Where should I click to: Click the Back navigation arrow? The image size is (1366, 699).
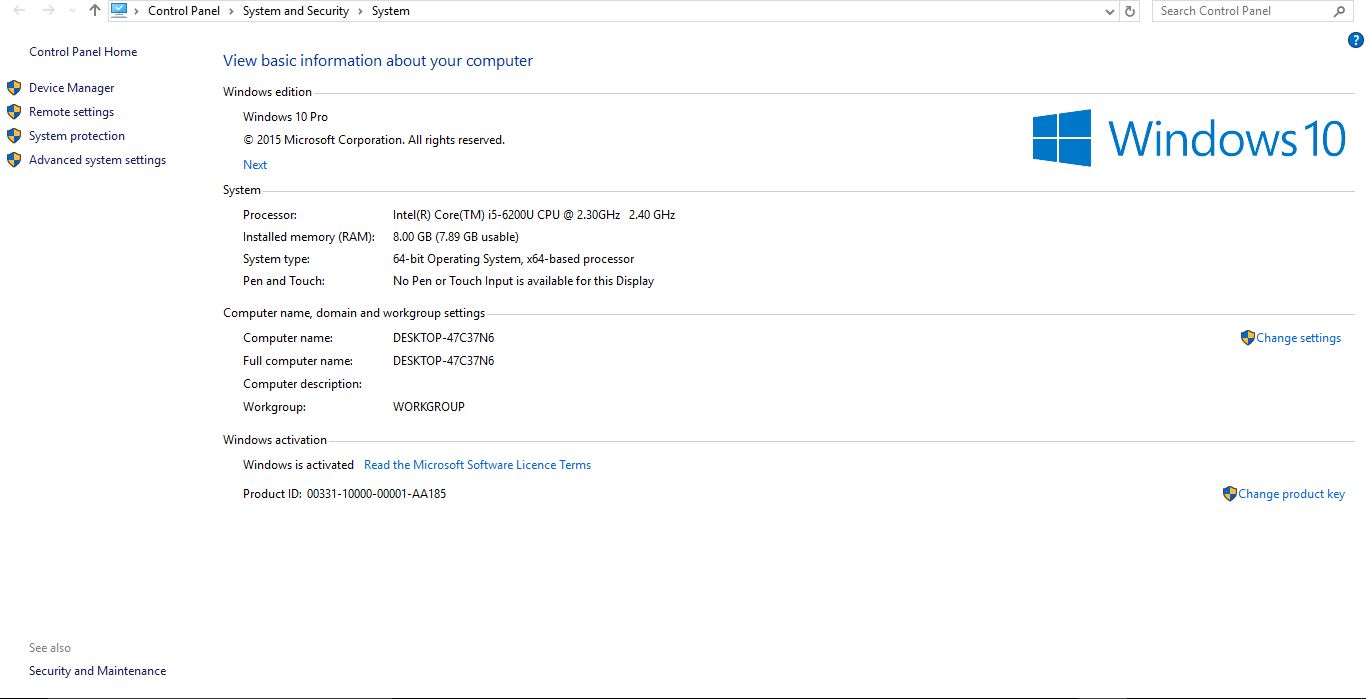19,11
